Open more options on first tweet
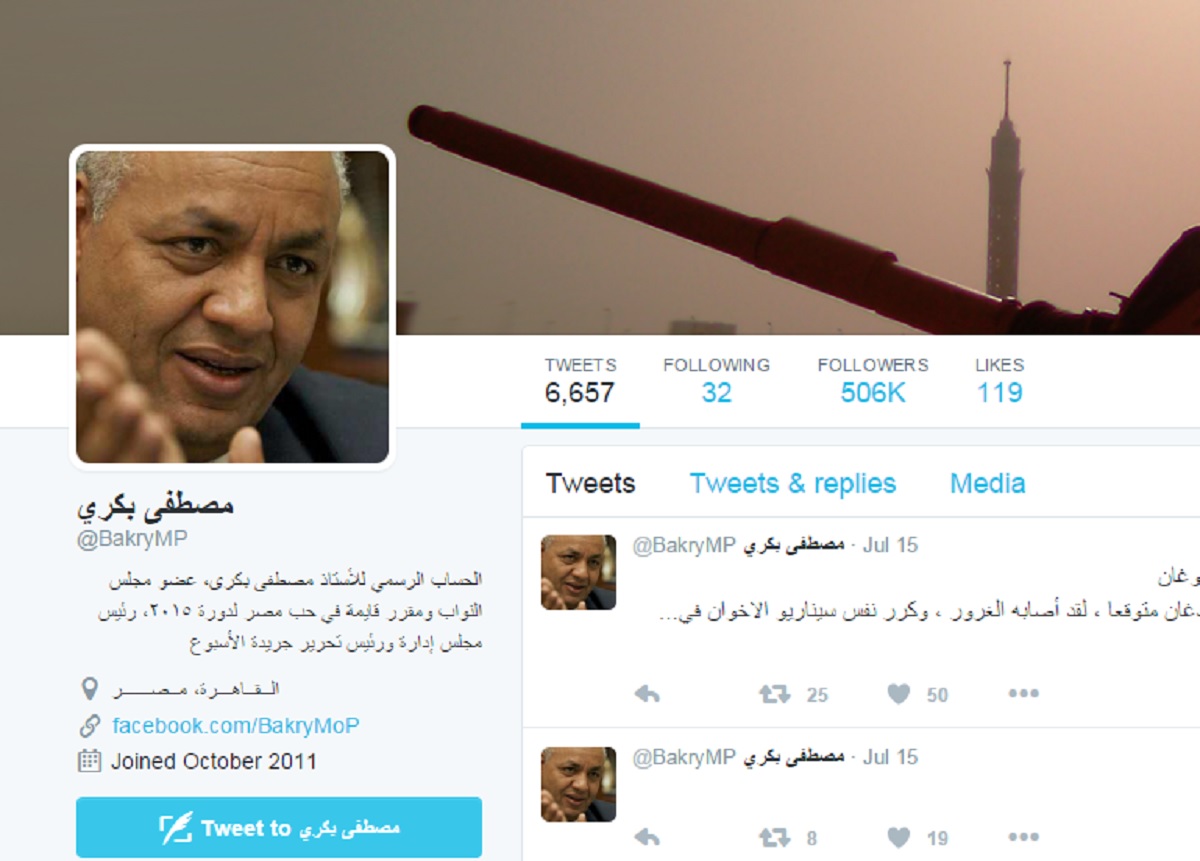This screenshot has width=1200, height=861. [1023, 694]
